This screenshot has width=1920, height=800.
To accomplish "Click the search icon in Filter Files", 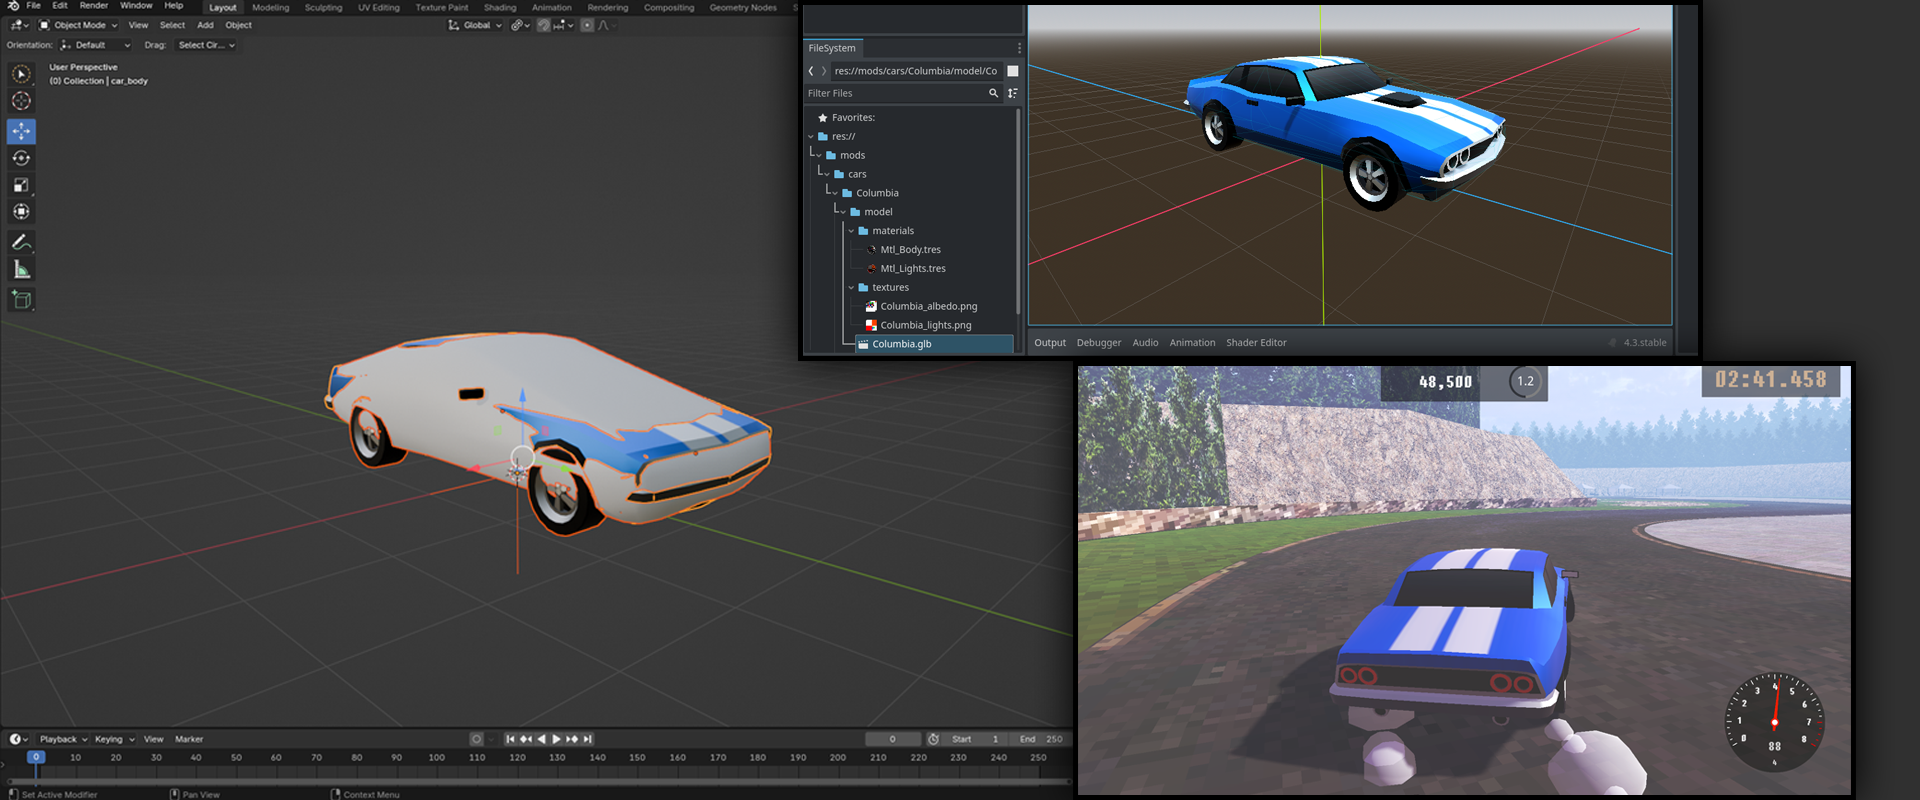I will point(993,93).
